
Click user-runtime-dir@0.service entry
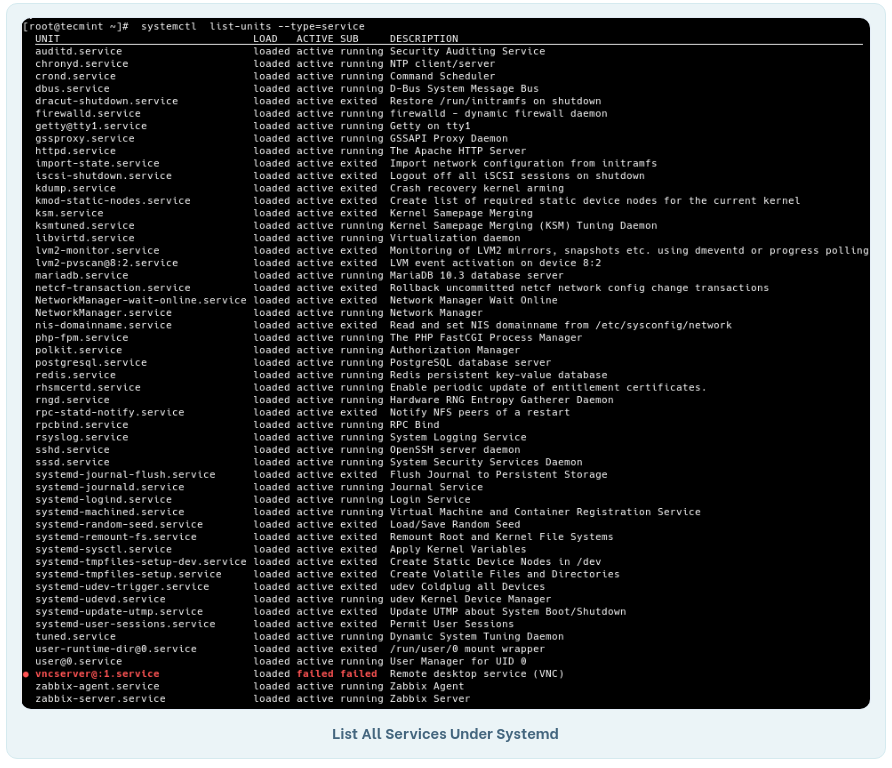click(x=116, y=650)
